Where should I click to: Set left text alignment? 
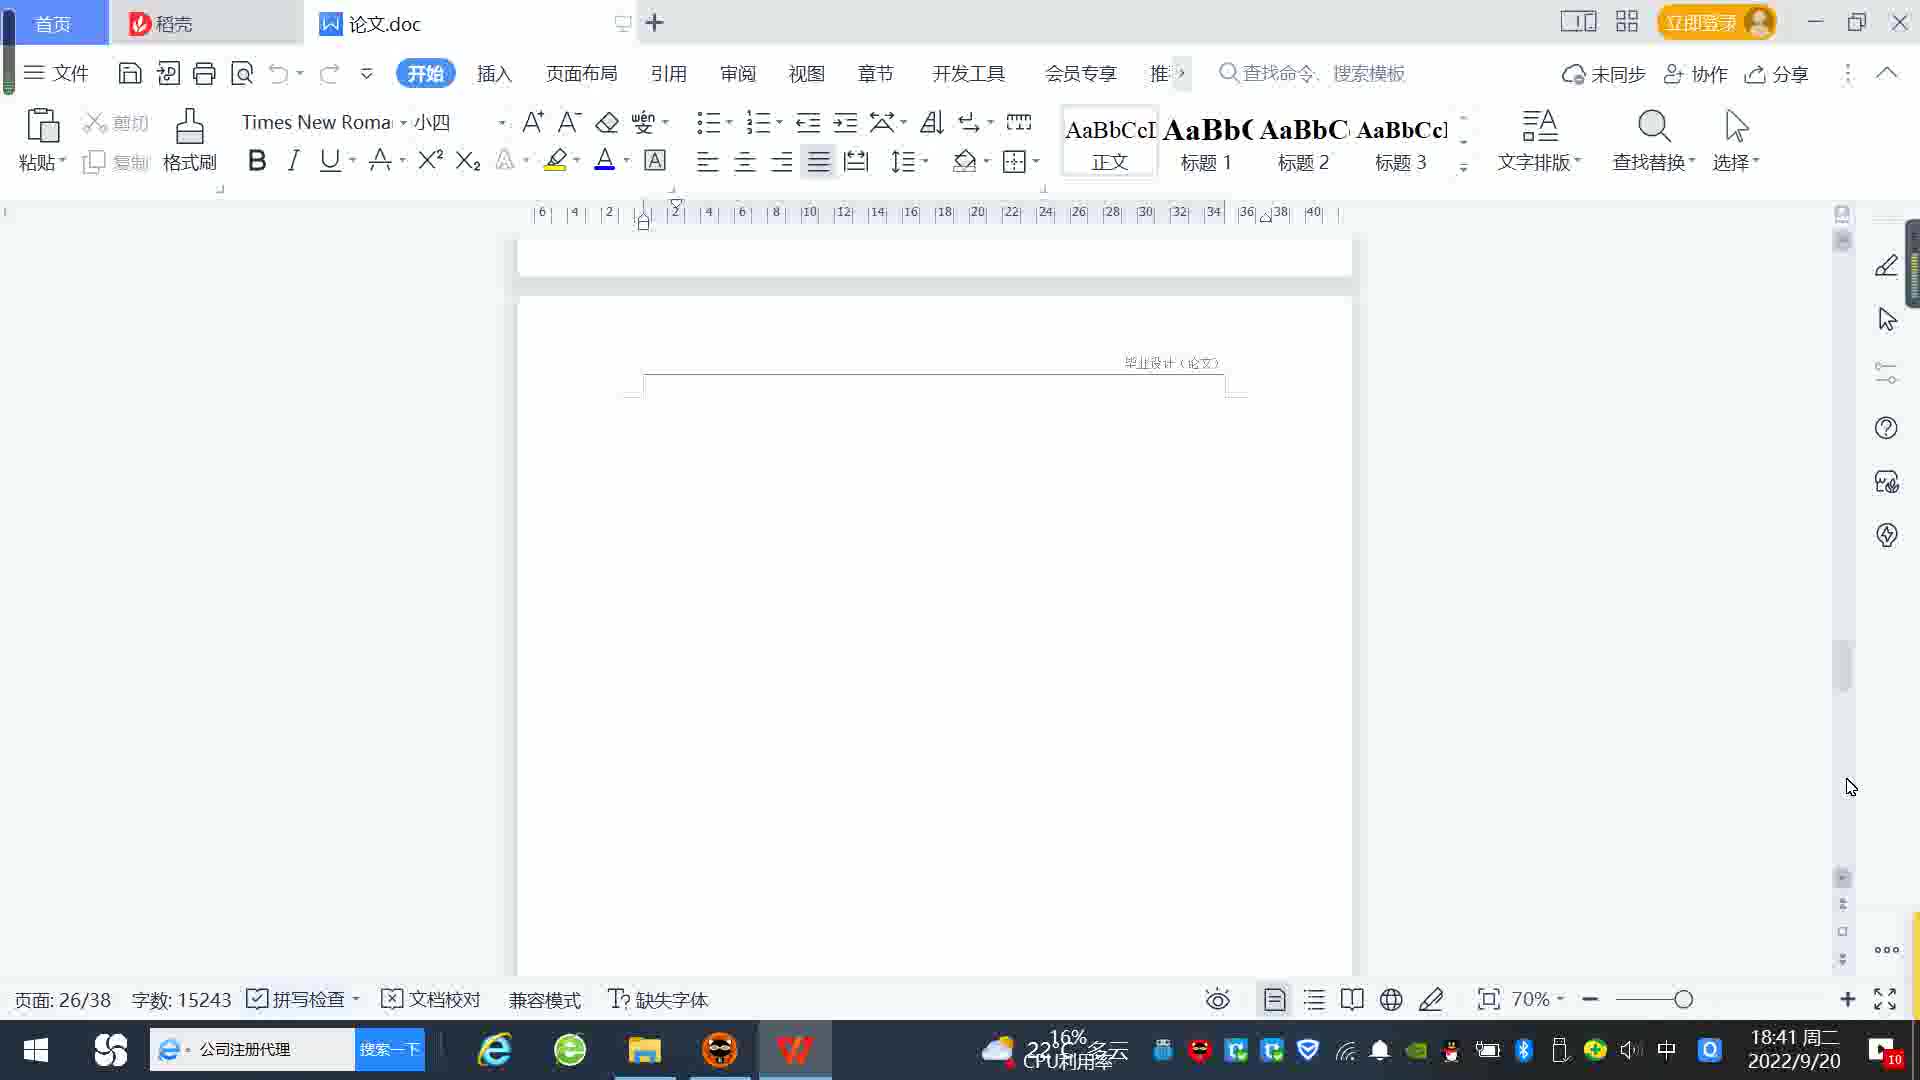tap(707, 161)
